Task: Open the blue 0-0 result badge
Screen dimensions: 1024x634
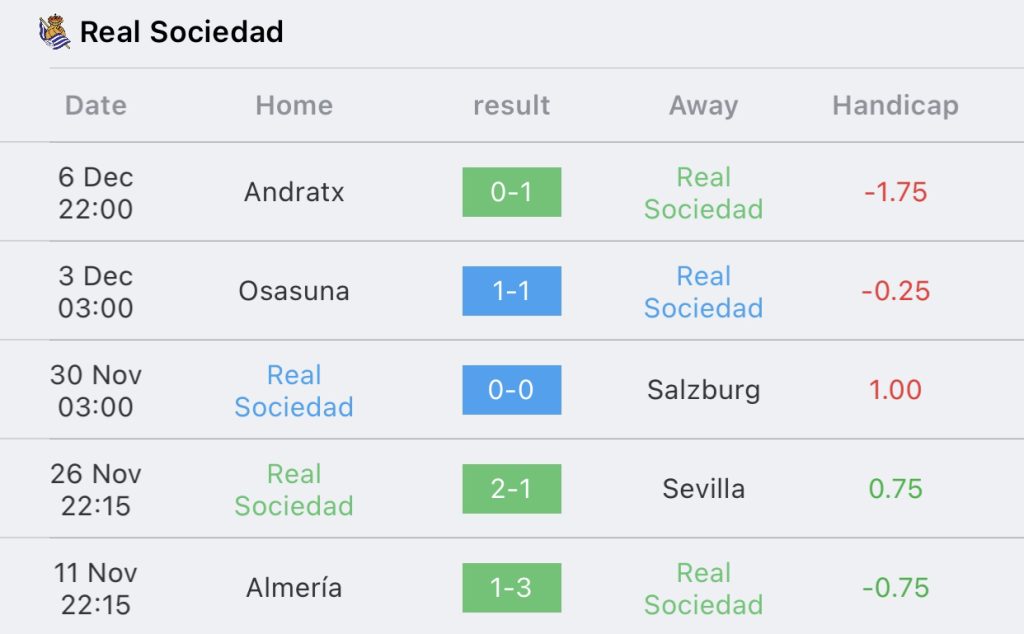Action: click(511, 390)
